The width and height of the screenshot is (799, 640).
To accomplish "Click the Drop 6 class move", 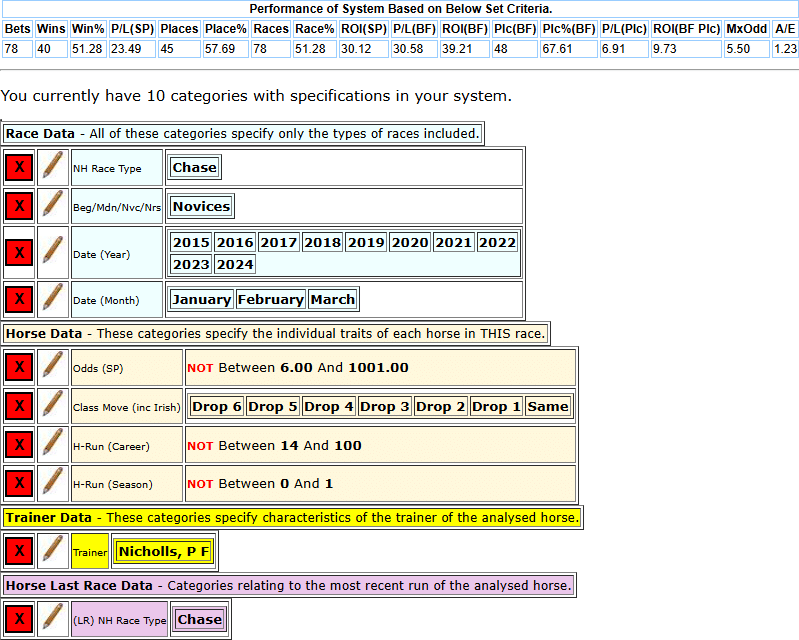I will point(217,407).
